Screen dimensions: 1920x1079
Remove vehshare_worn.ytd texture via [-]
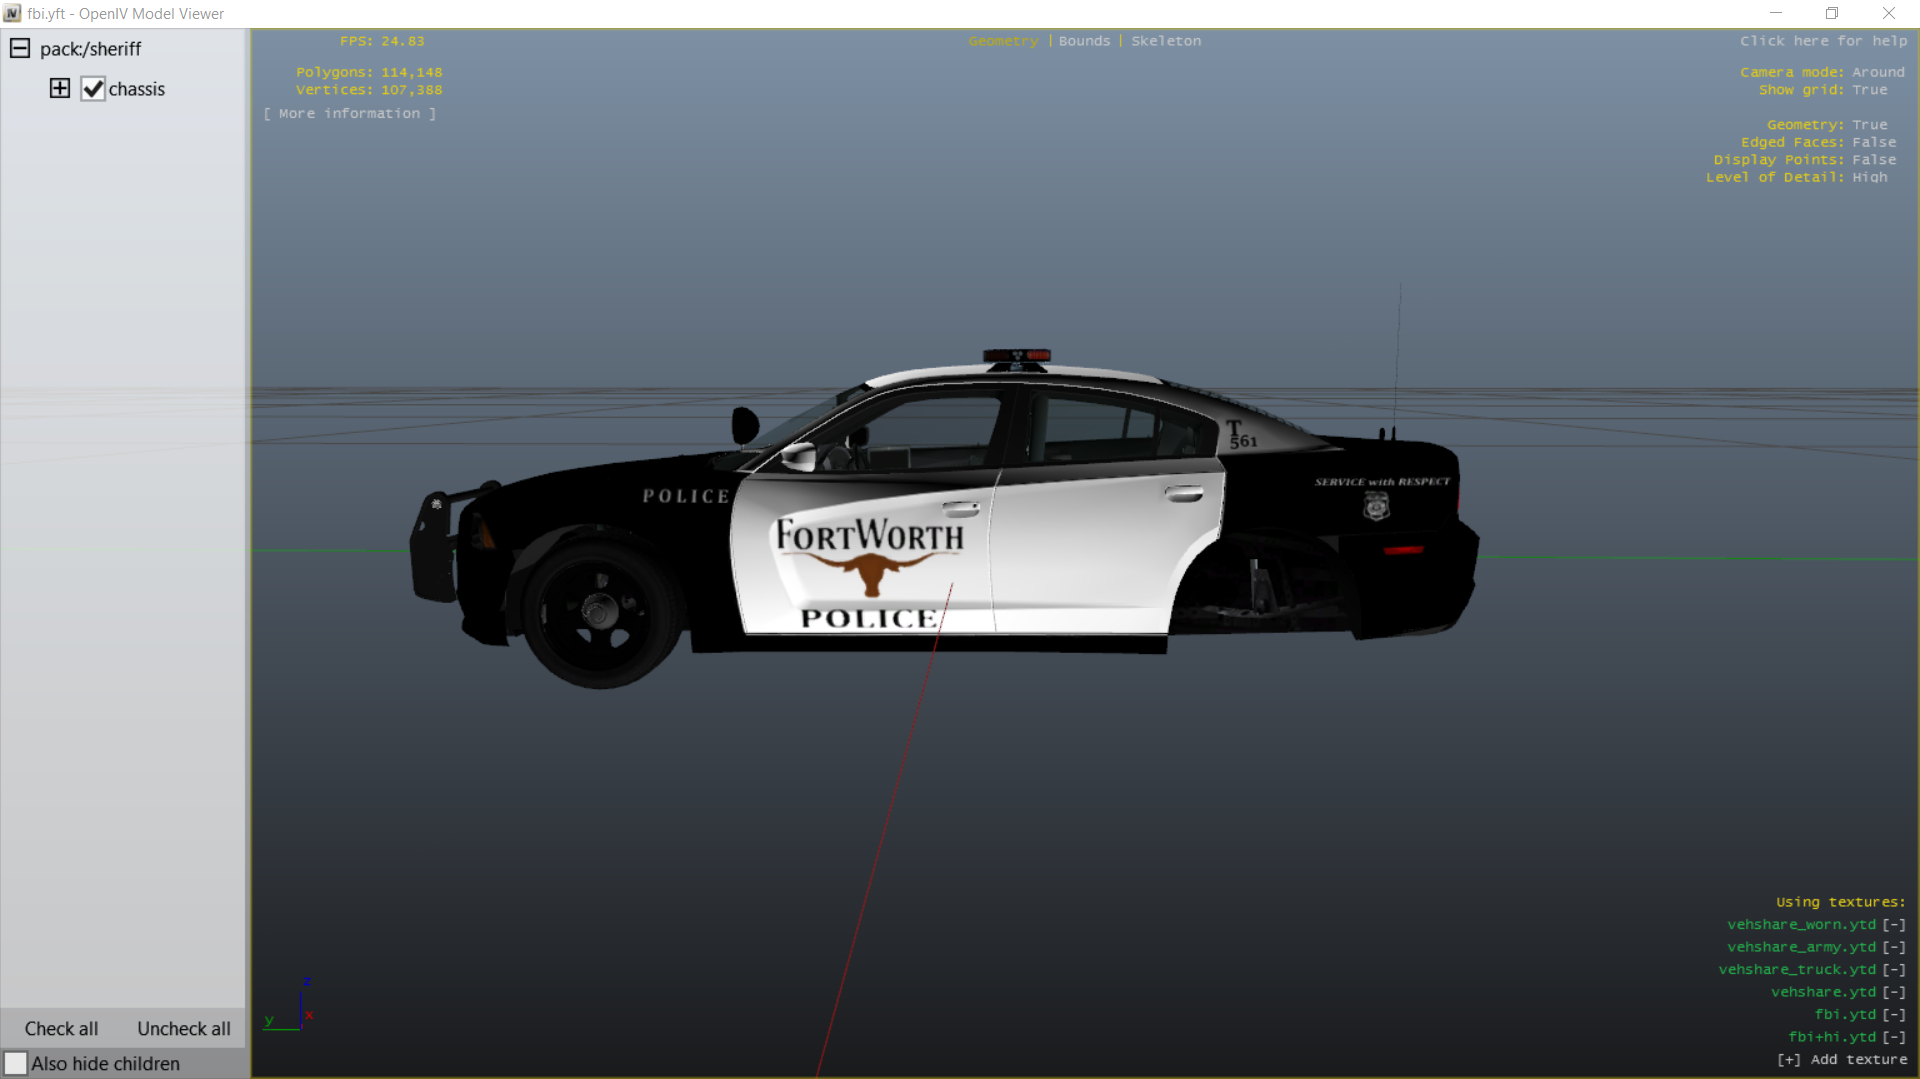(1894, 925)
